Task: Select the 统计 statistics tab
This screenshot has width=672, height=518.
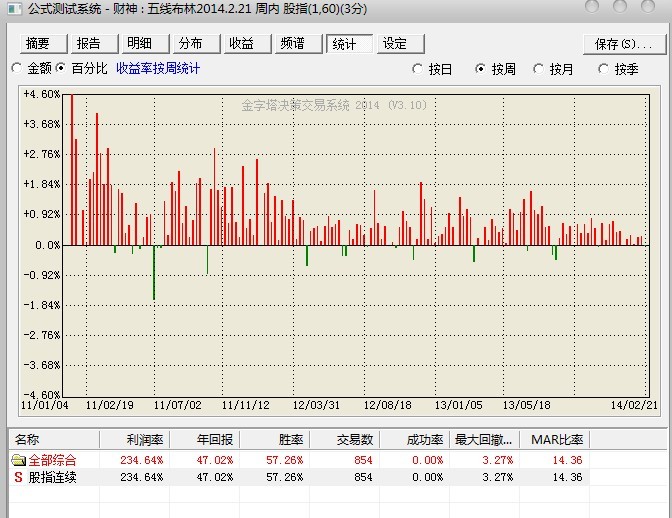Action: coord(349,43)
